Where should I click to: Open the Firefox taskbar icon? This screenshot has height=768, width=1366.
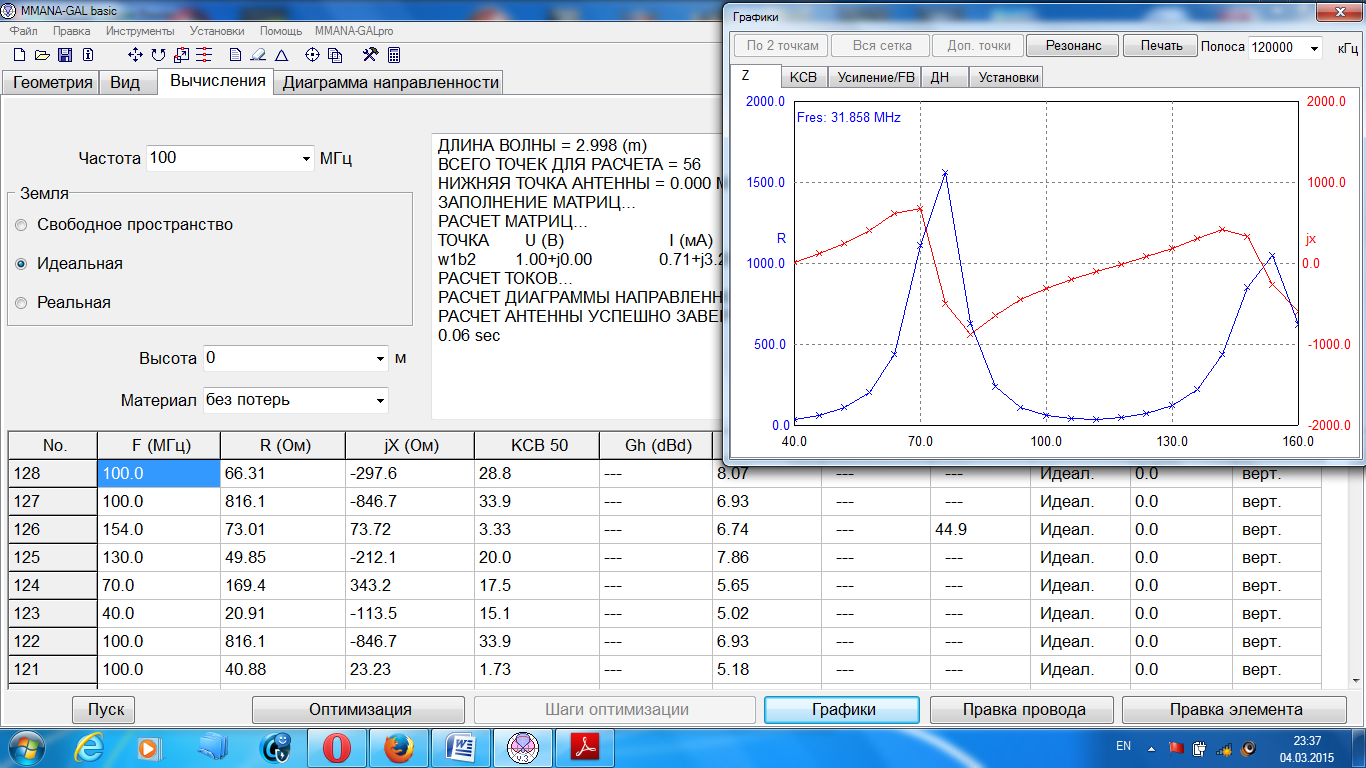tap(397, 747)
